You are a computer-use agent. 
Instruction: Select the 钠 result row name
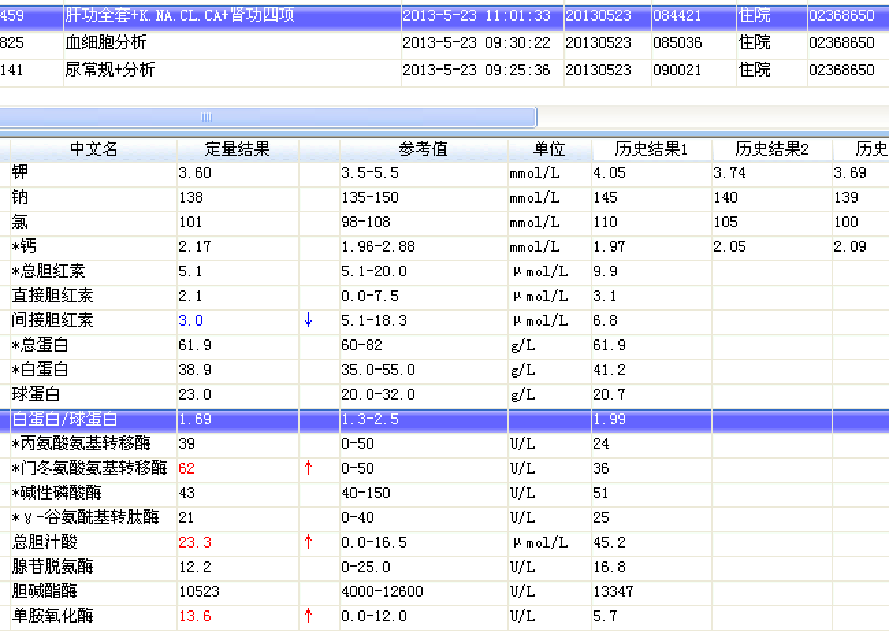coord(19,197)
